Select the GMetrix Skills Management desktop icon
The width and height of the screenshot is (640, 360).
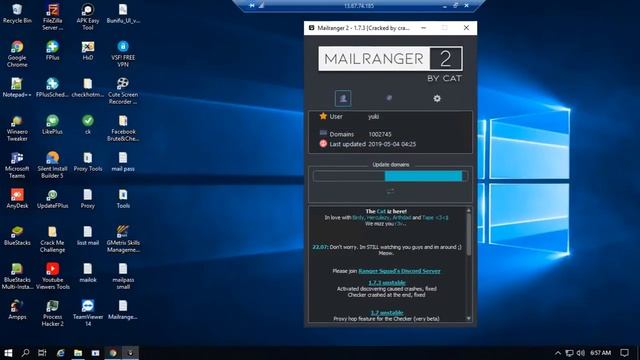(x=123, y=239)
